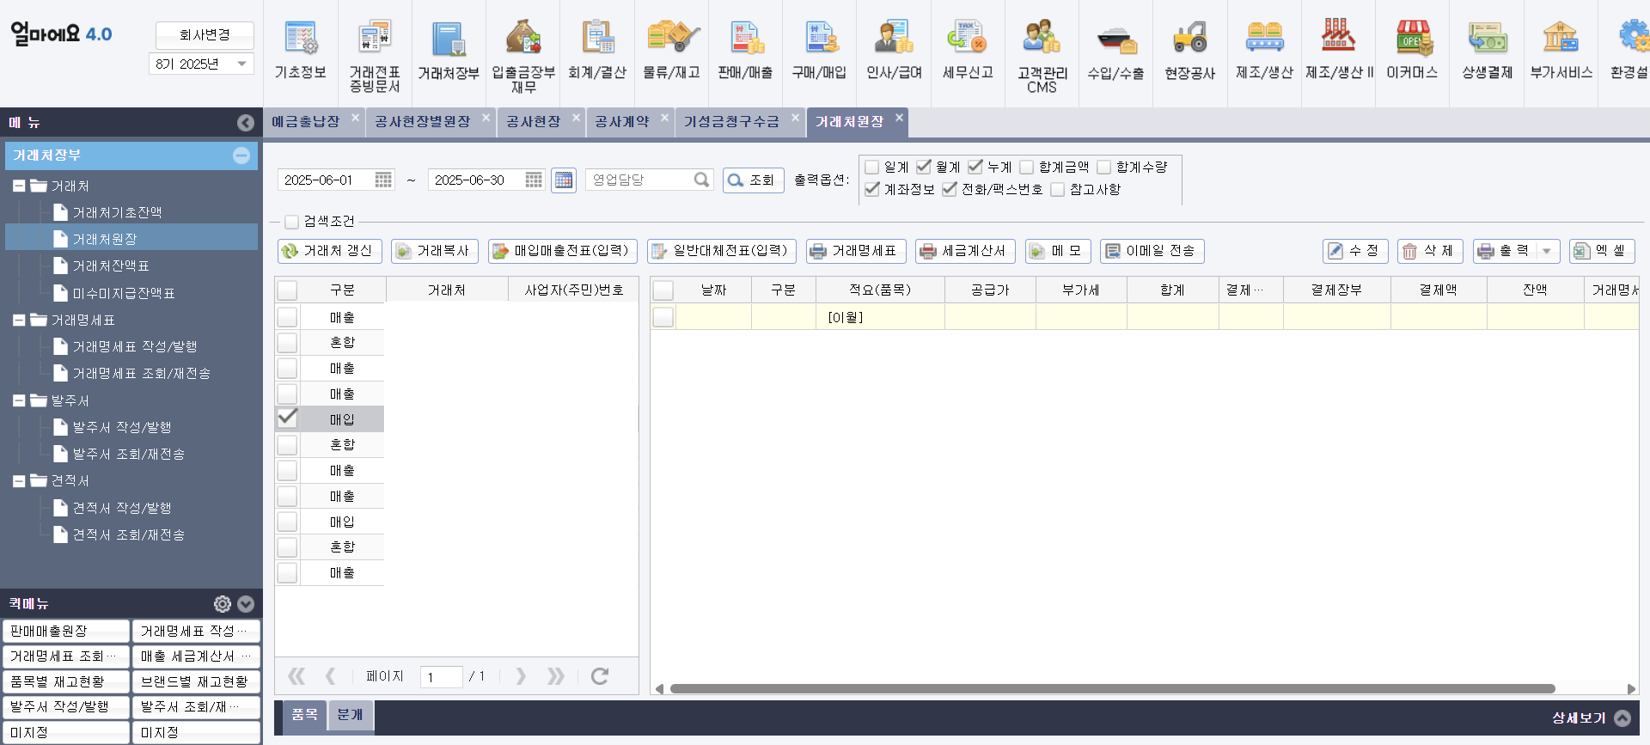Collapse the 견적서 tree folder

(19, 481)
